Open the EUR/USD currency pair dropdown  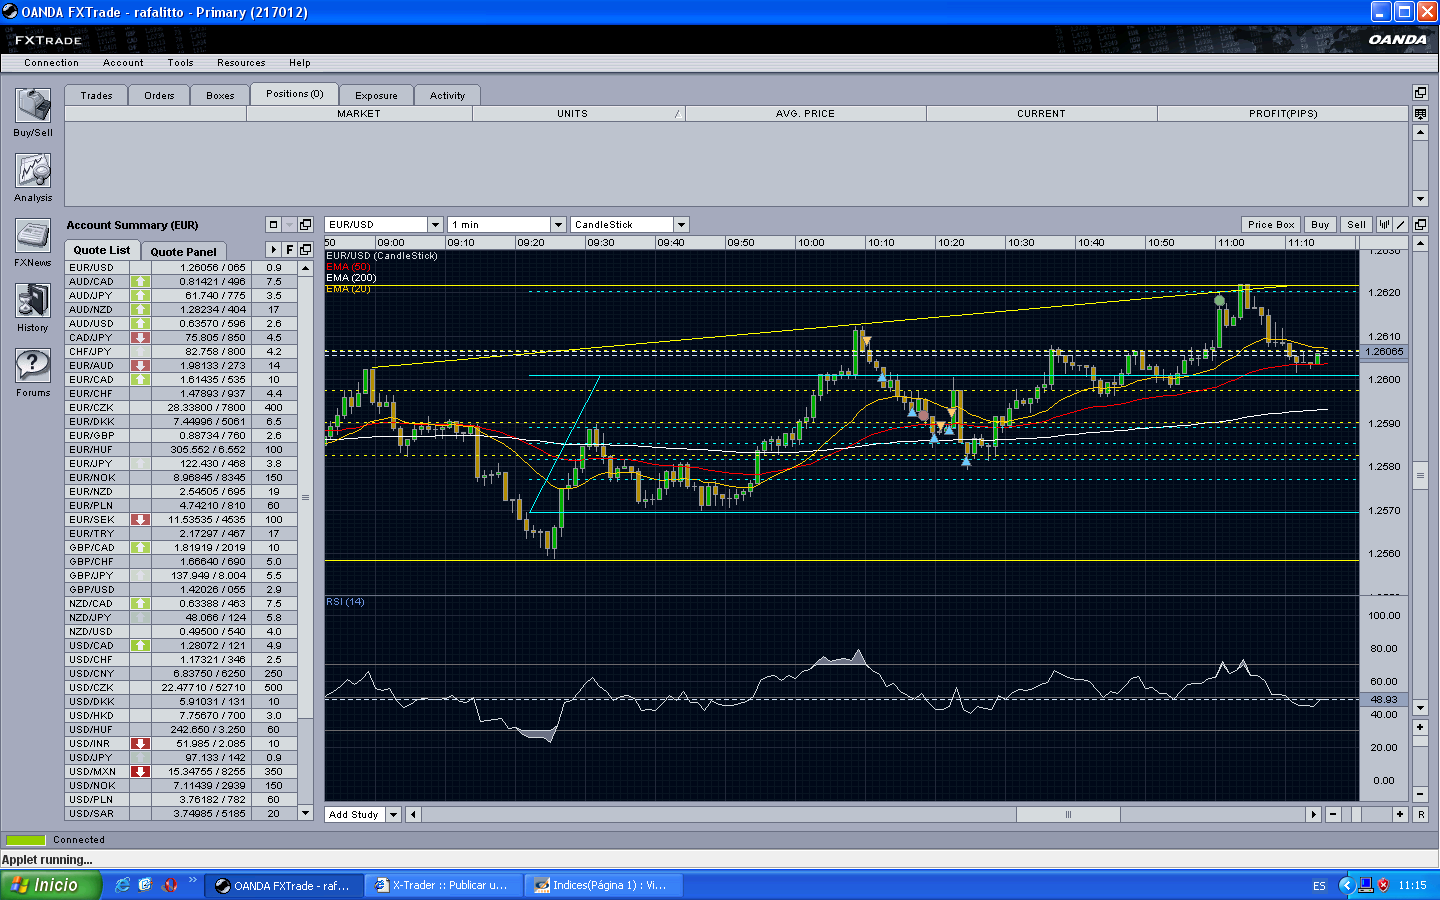(435, 225)
